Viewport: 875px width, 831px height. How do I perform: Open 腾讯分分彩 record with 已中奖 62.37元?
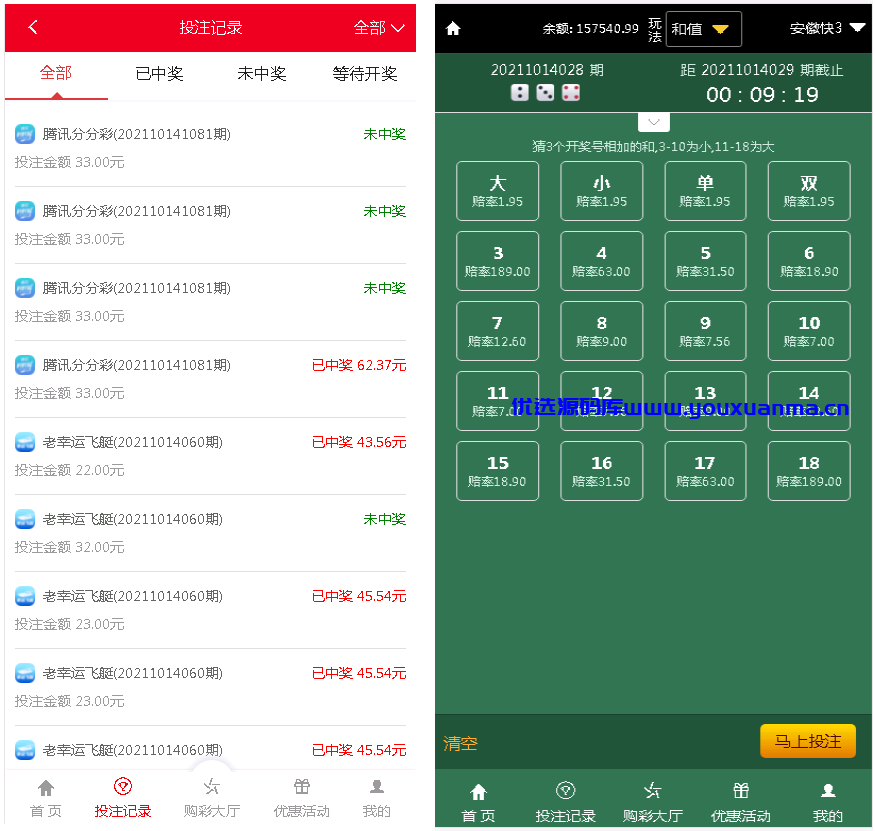[210, 379]
